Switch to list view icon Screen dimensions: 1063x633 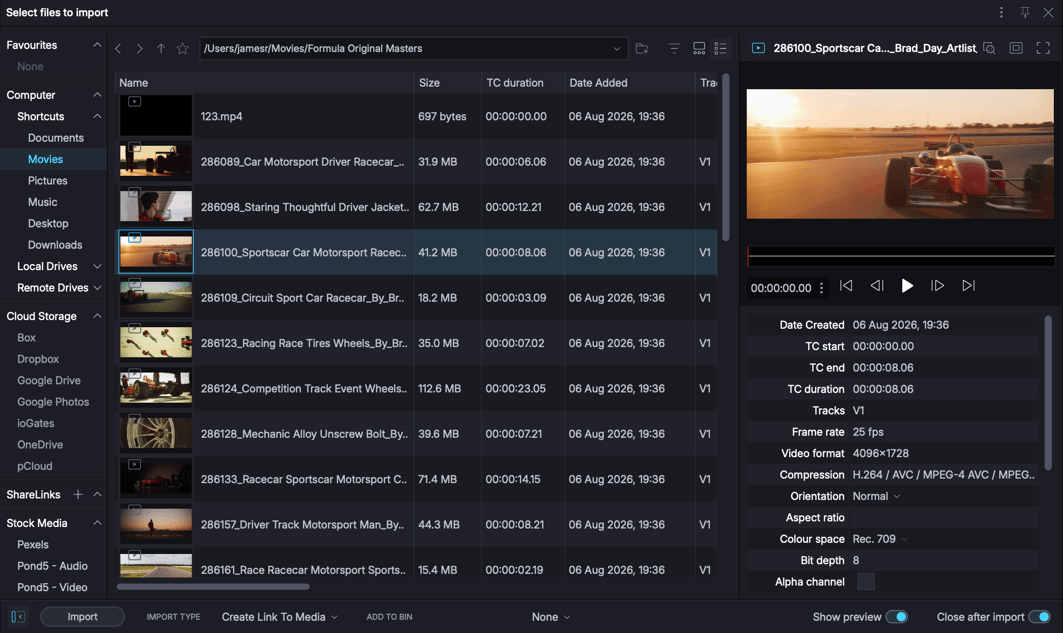tap(720, 48)
